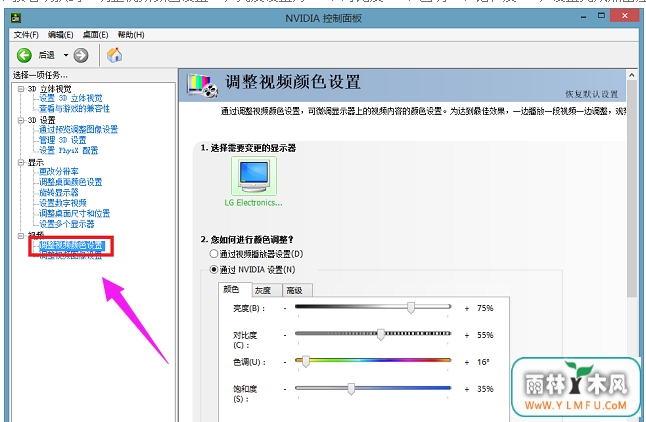Click the grey Forward arrow icon
646x422 pixels.
tap(81, 55)
